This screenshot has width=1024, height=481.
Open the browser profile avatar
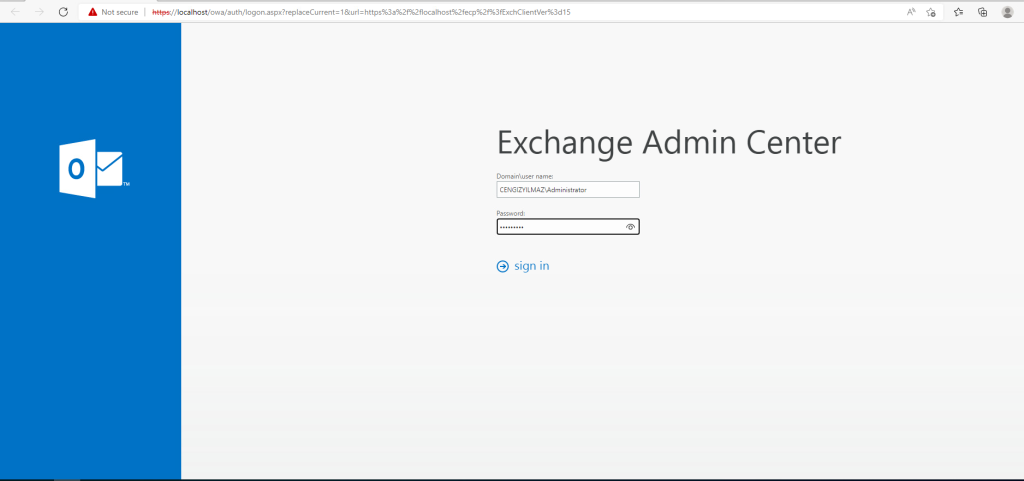point(1007,12)
